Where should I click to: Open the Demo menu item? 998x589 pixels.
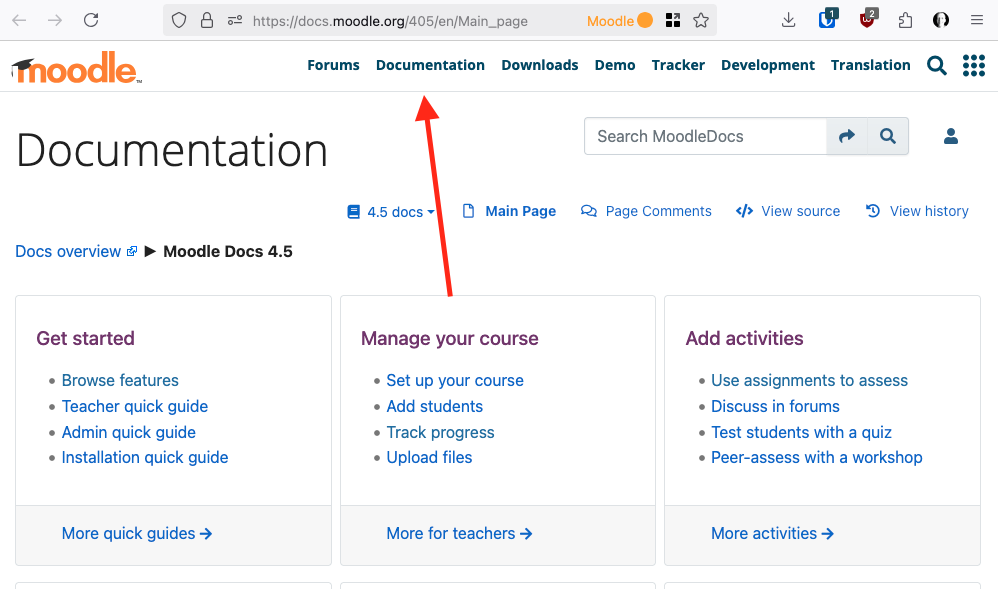[615, 65]
